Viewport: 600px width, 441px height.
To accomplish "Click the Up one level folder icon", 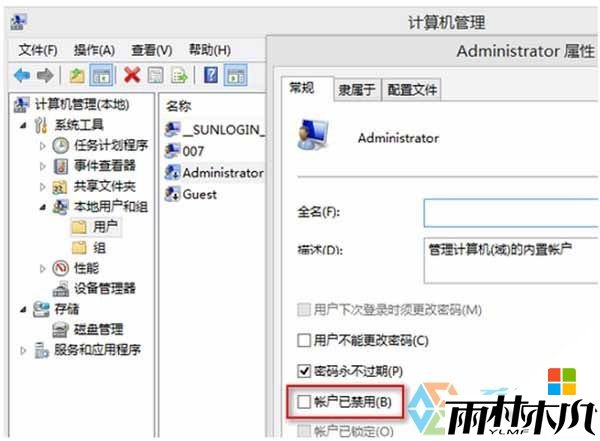I will pyautogui.click(x=77, y=75).
